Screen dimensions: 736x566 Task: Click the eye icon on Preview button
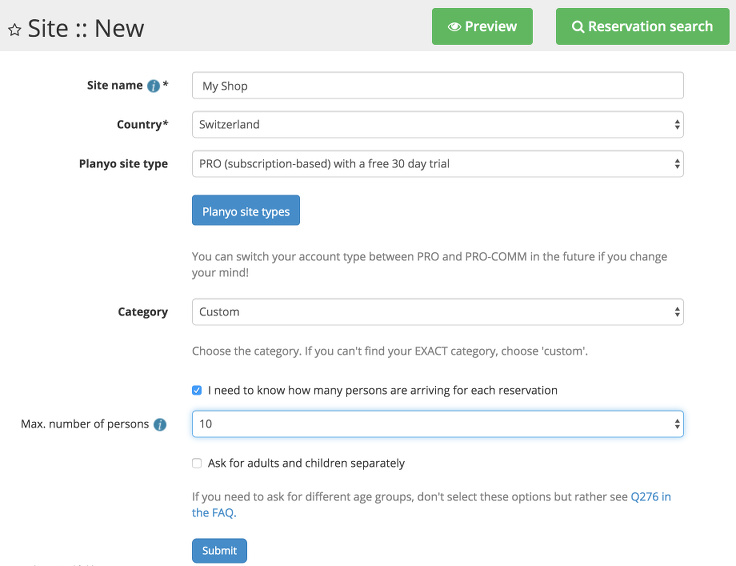coord(454,27)
